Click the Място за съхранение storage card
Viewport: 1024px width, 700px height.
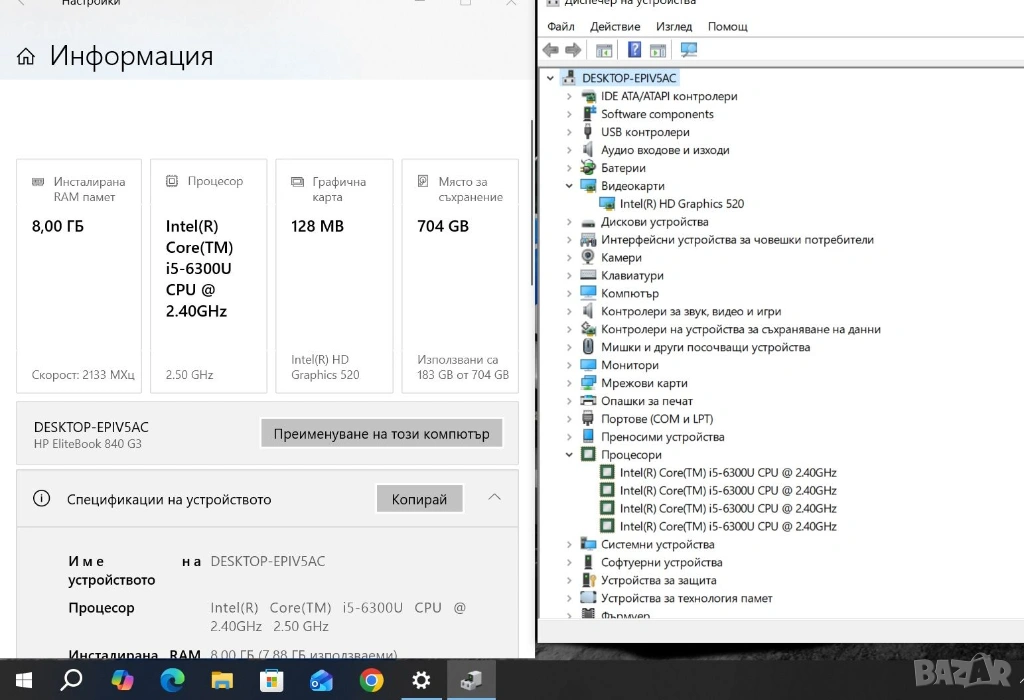click(460, 275)
